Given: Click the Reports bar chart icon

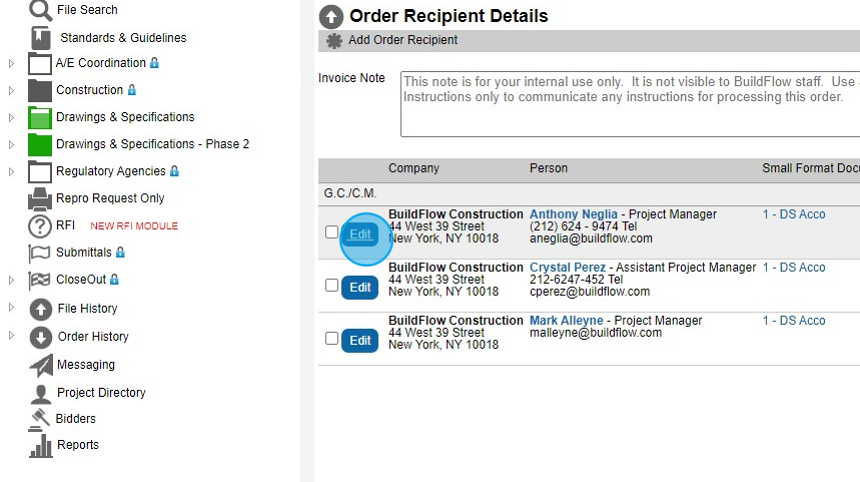Looking at the screenshot, I should (x=40, y=445).
